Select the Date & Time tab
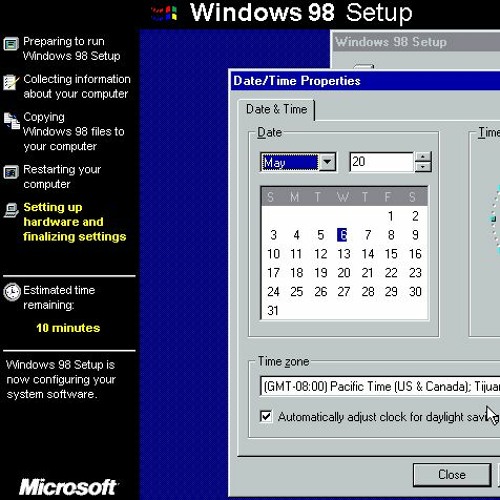 click(276, 109)
